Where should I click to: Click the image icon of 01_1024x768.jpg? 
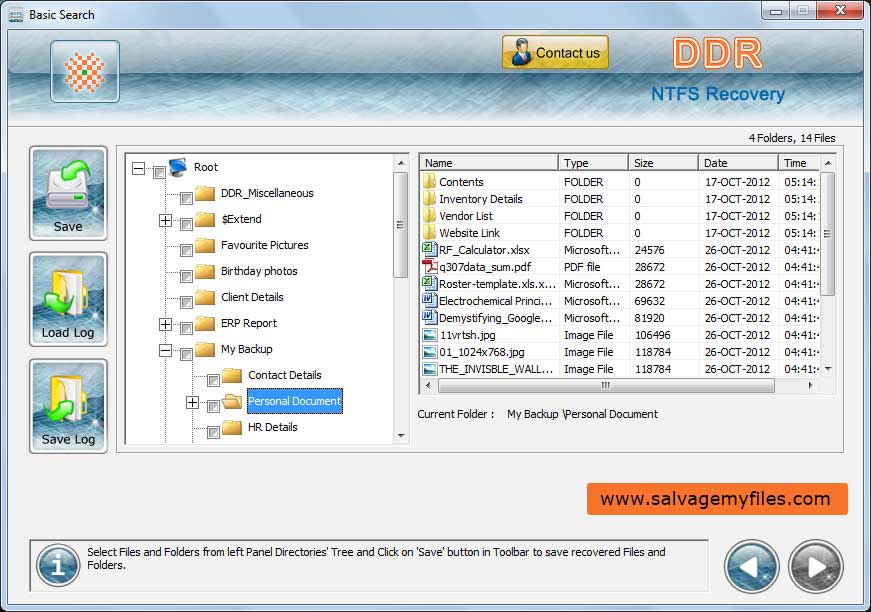(429, 352)
